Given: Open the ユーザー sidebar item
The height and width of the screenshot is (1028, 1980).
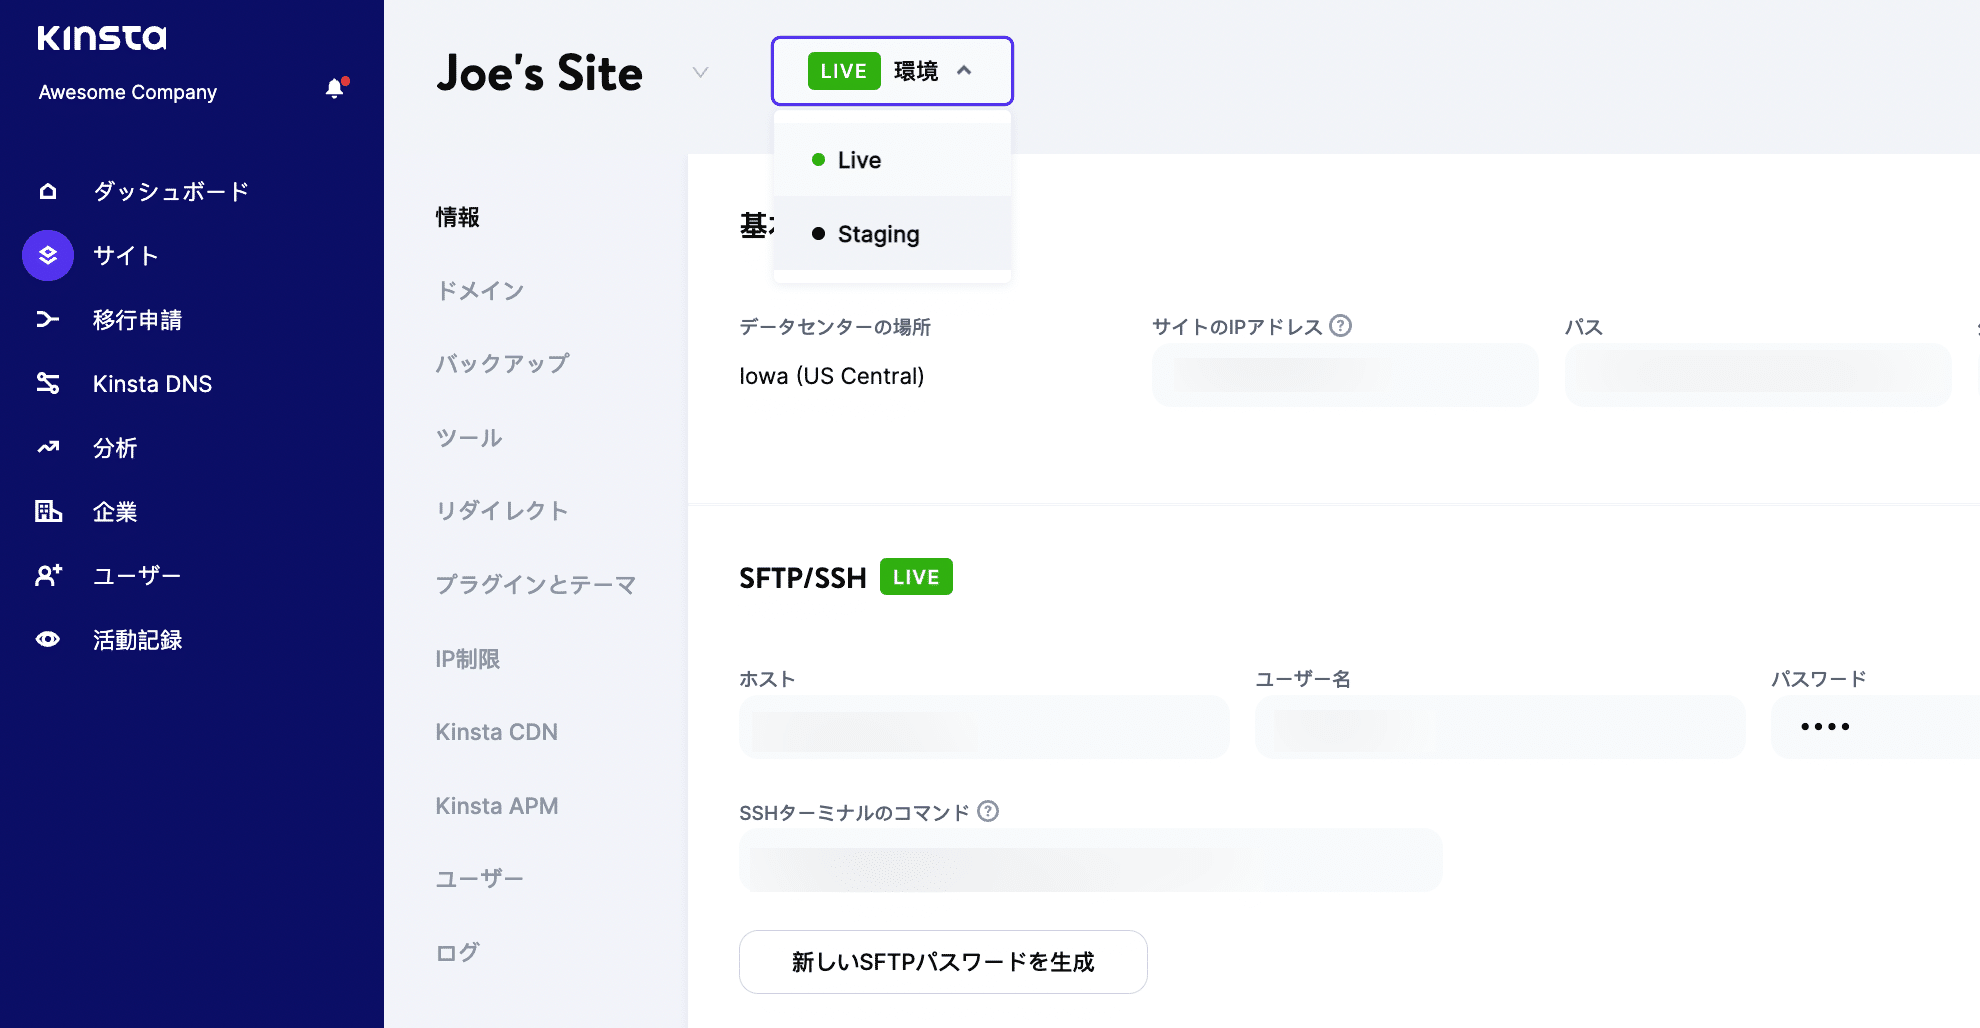Looking at the screenshot, I should (x=47, y=575).
